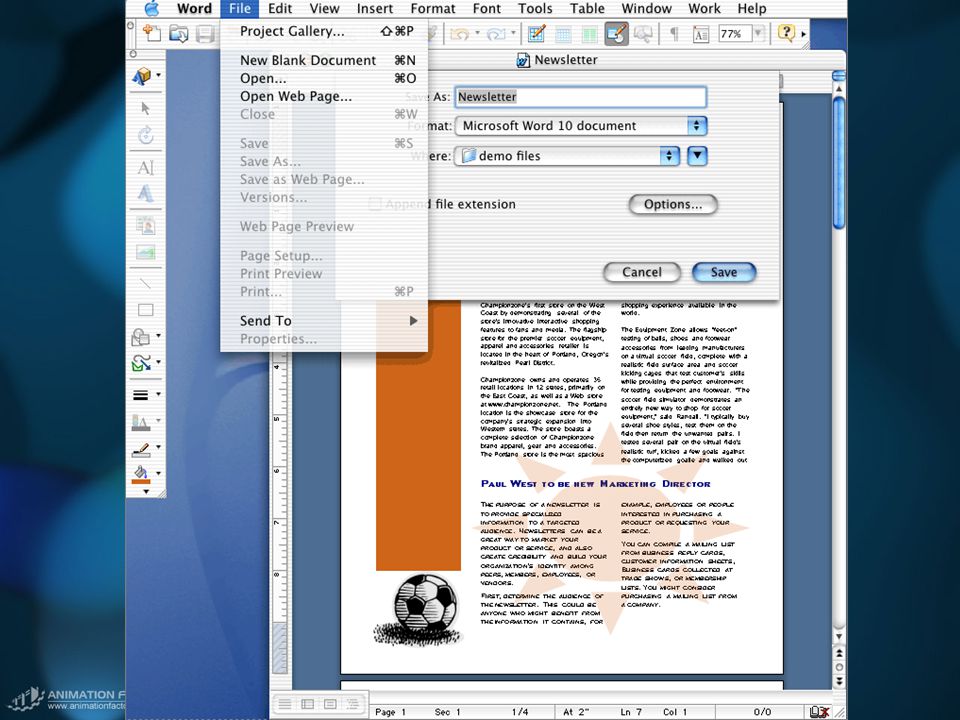Open the Draw cube menu icon

click(142, 76)
